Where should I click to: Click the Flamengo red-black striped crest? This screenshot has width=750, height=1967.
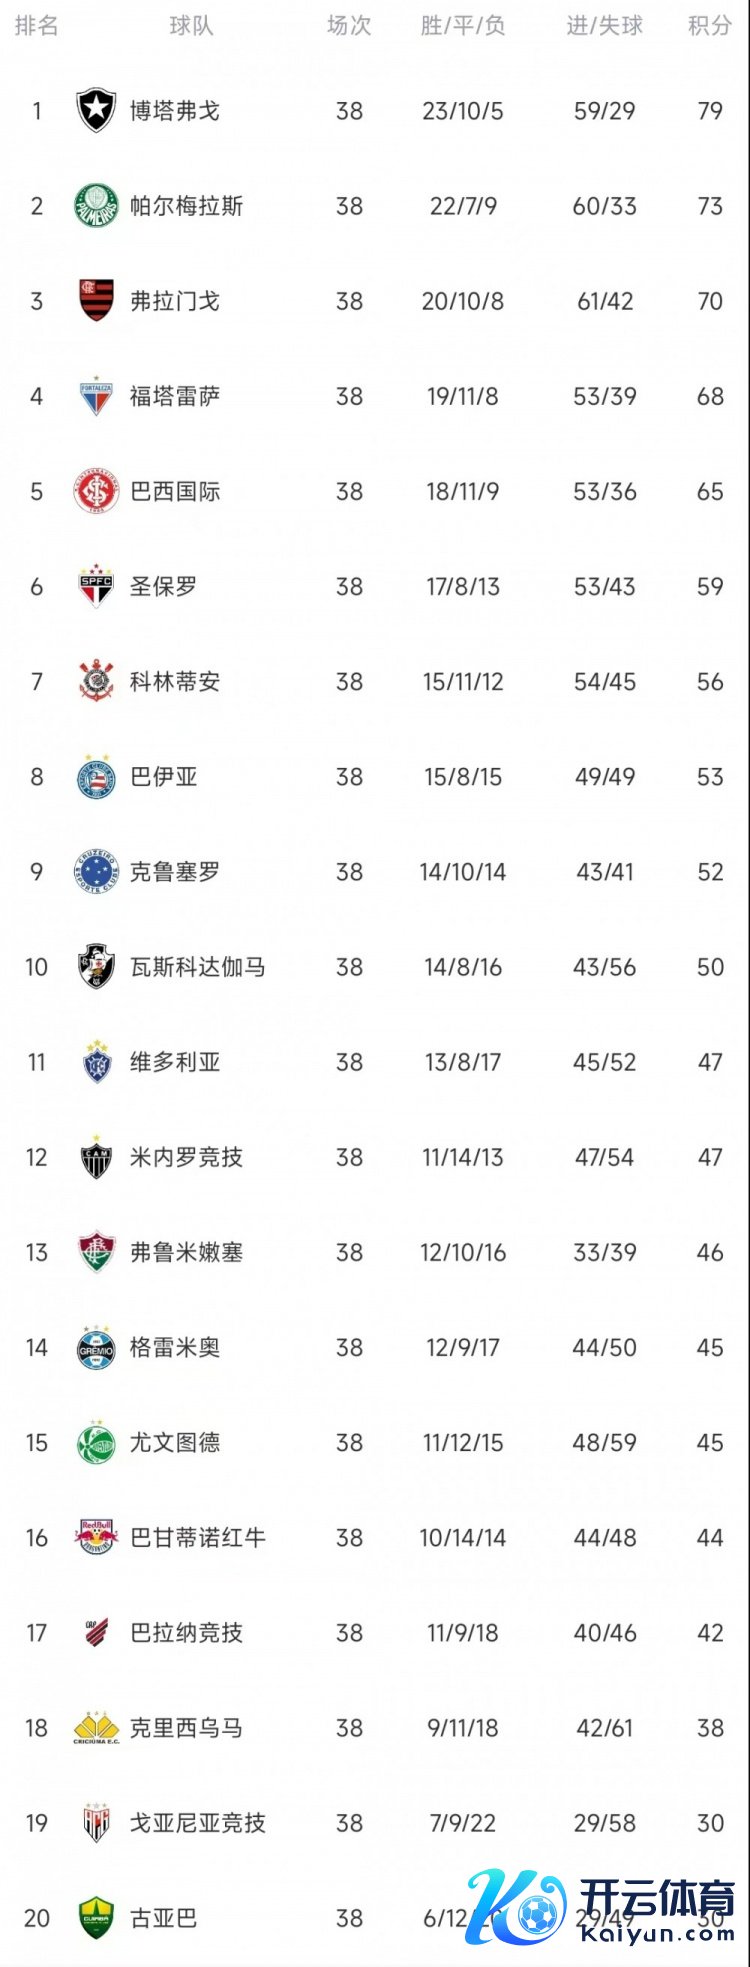pos(96,301)
